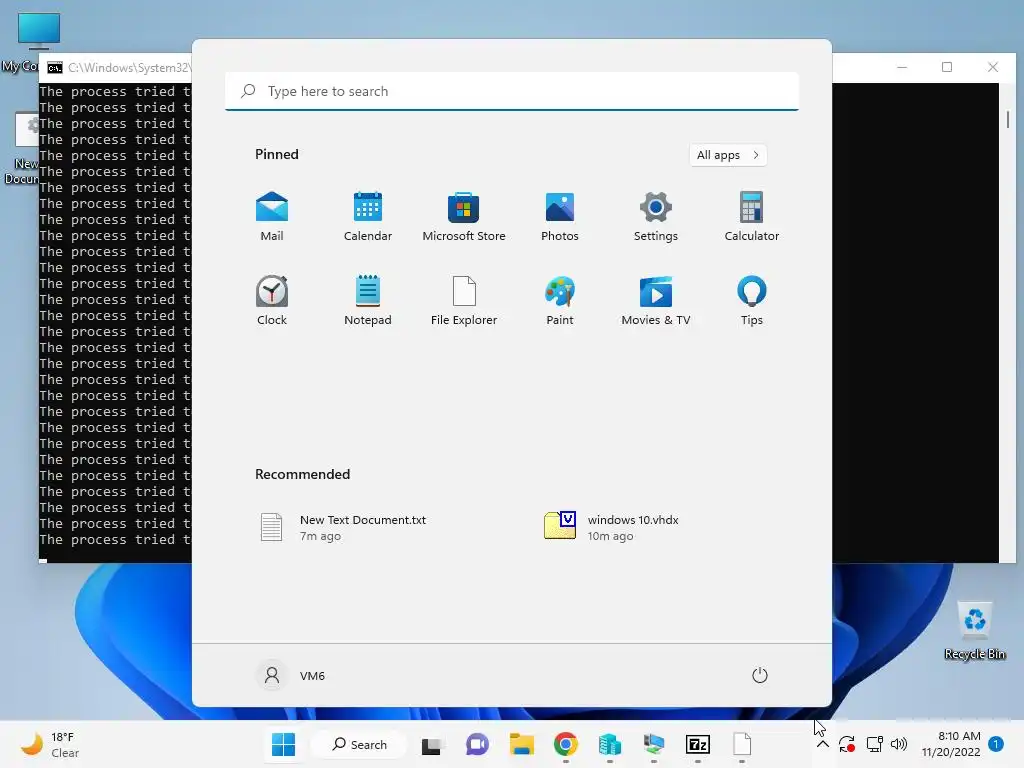Open the Recycle Bin desktop icon
The height and width of the screenshot is (768, 1024).
975,630
